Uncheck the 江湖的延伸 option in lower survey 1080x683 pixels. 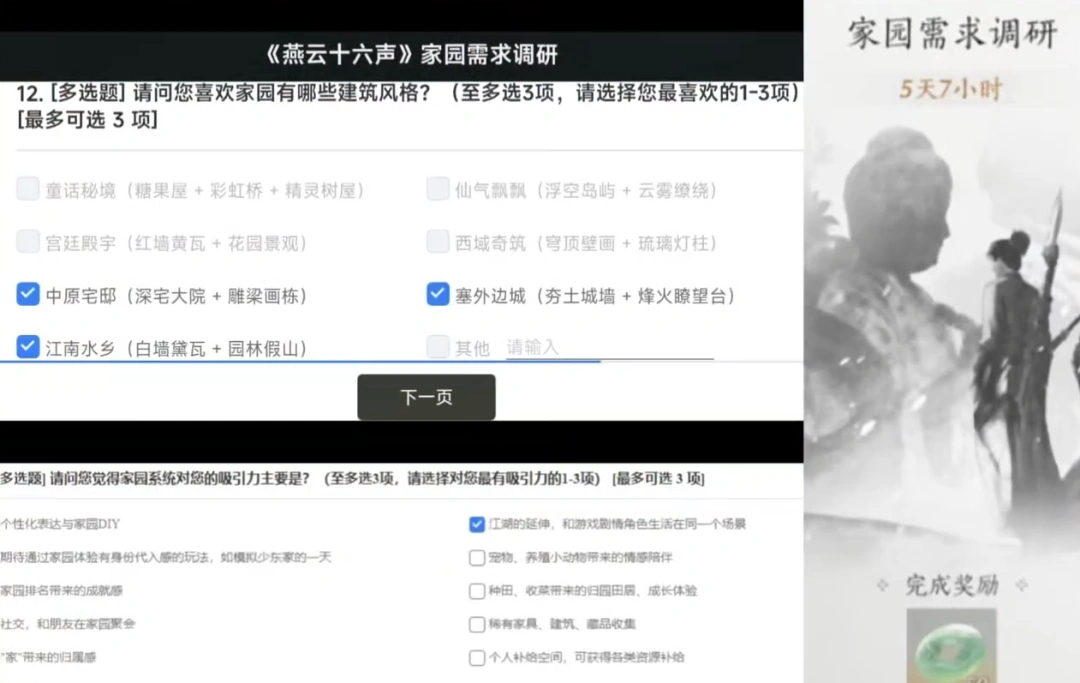coord(477,525)
